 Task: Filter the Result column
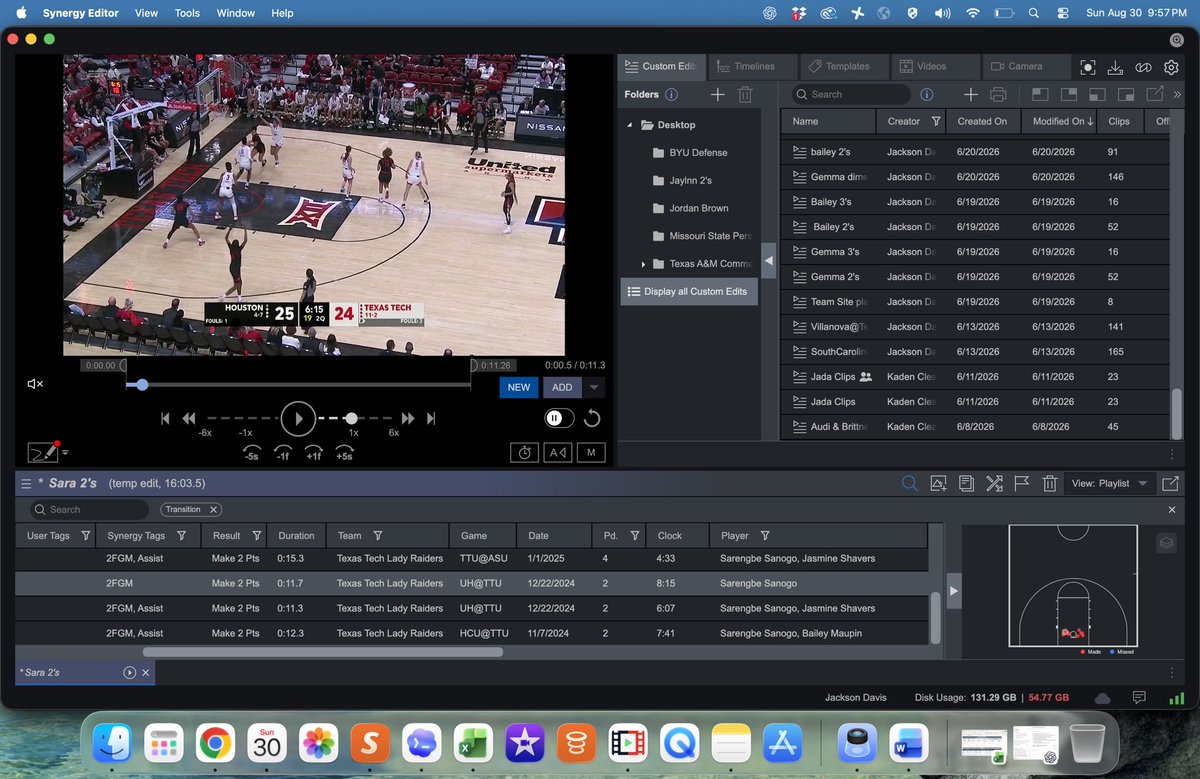click(257, 535)
